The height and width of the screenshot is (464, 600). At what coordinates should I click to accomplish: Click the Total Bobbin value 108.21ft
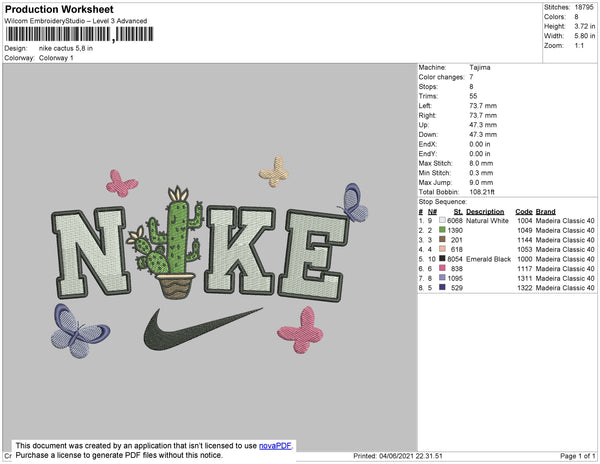482,192
